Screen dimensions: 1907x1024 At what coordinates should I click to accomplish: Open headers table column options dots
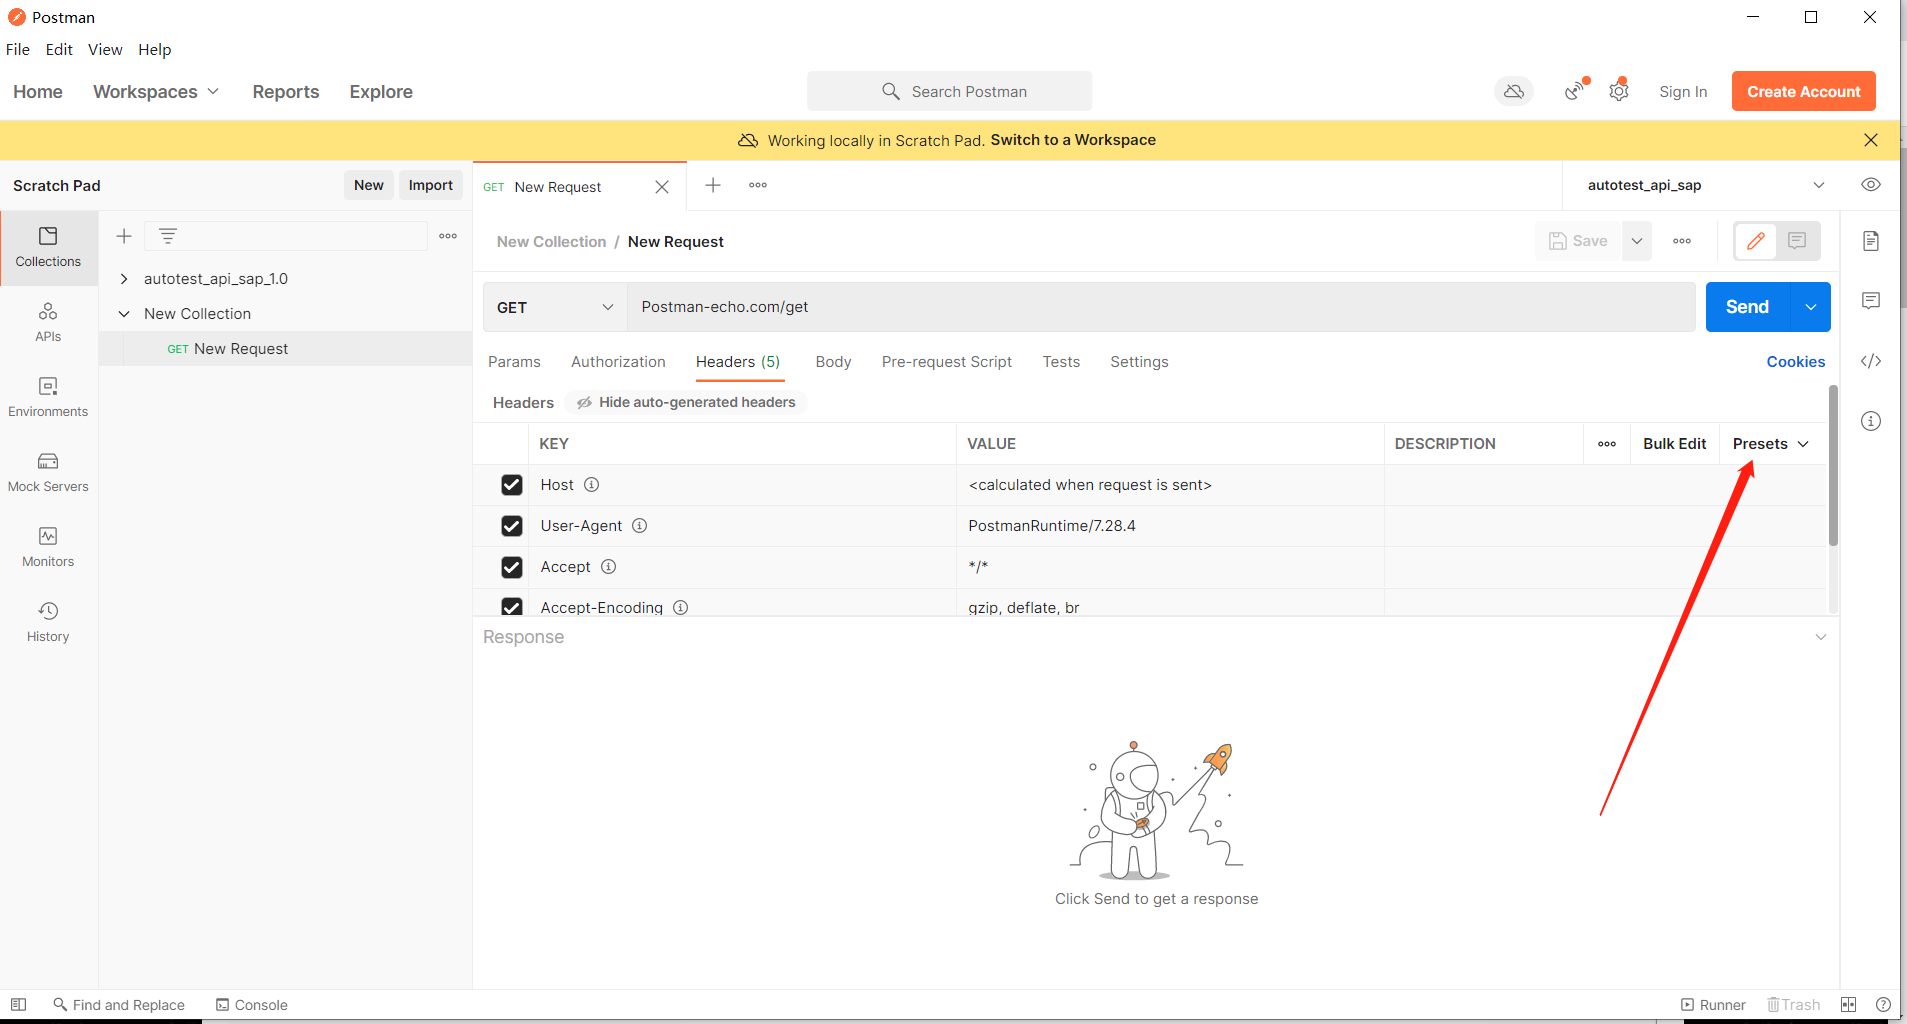[x=1607, y=444]
